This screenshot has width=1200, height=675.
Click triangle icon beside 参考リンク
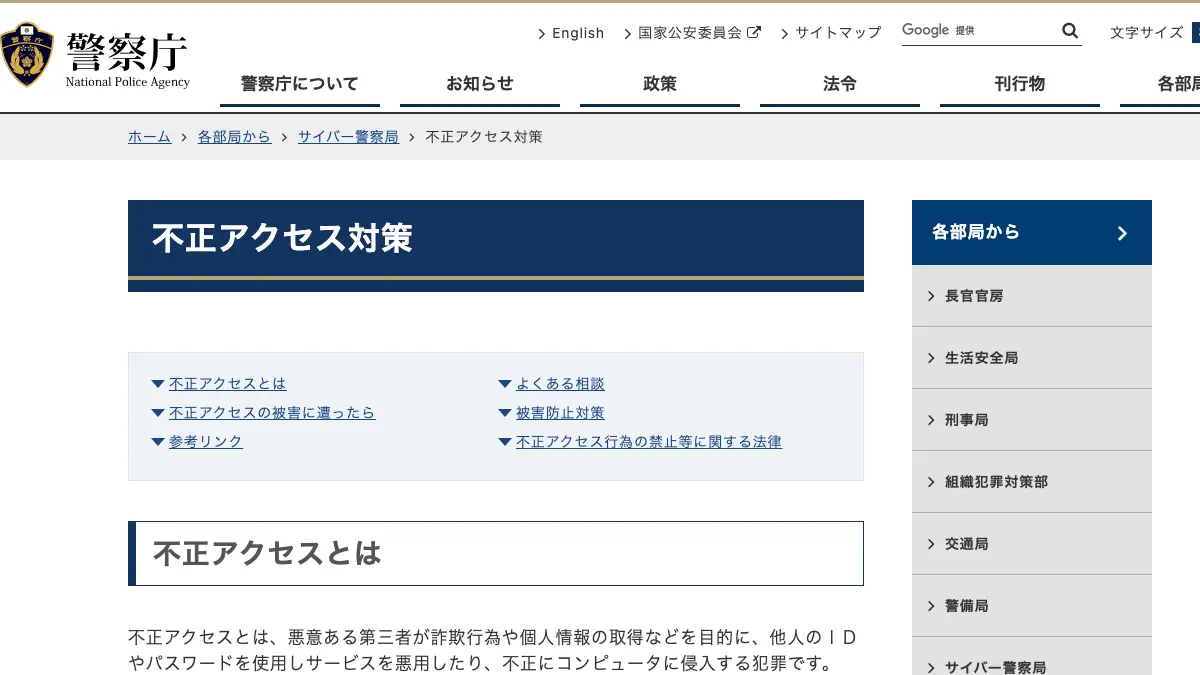click(x=158, y=442)
